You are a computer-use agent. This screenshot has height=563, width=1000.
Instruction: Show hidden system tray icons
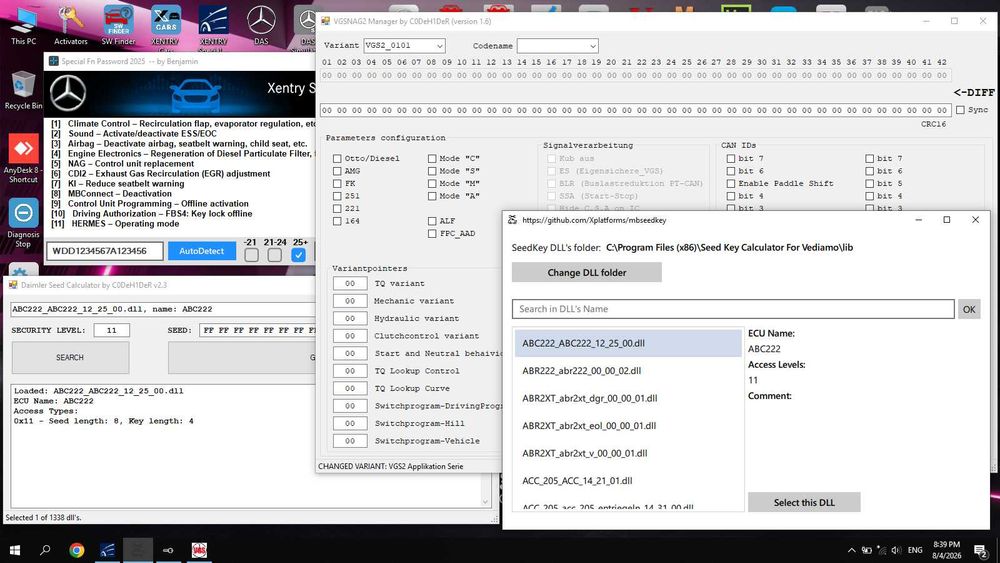click(851, 550)
